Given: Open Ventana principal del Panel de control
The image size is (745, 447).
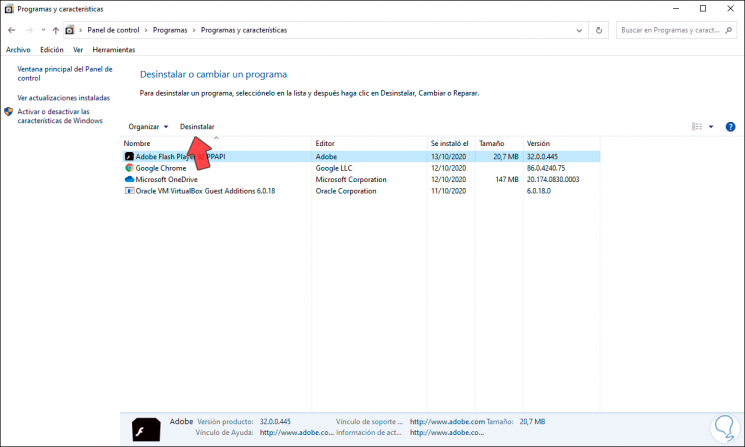Looking at the screenshot, I should 65,74.
